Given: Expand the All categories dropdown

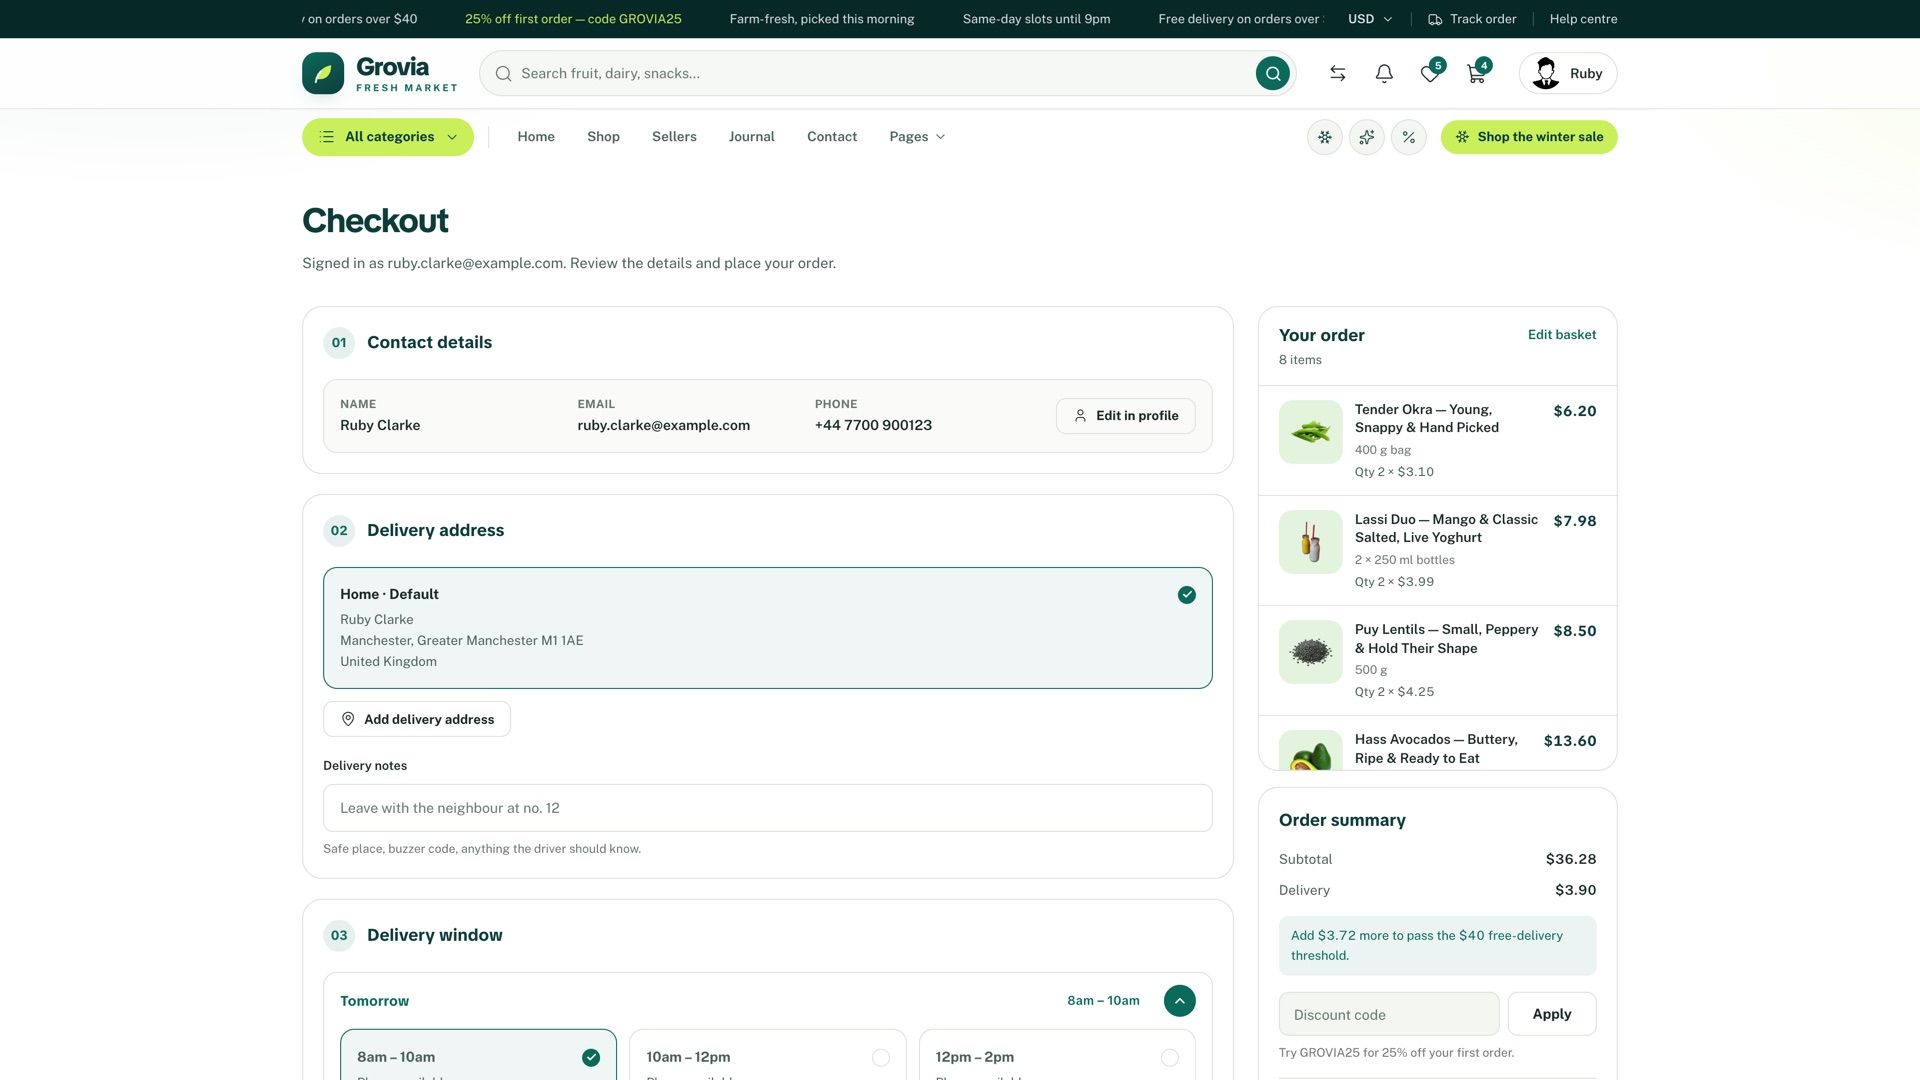Looking at the screenshot, I should (388, 137).
